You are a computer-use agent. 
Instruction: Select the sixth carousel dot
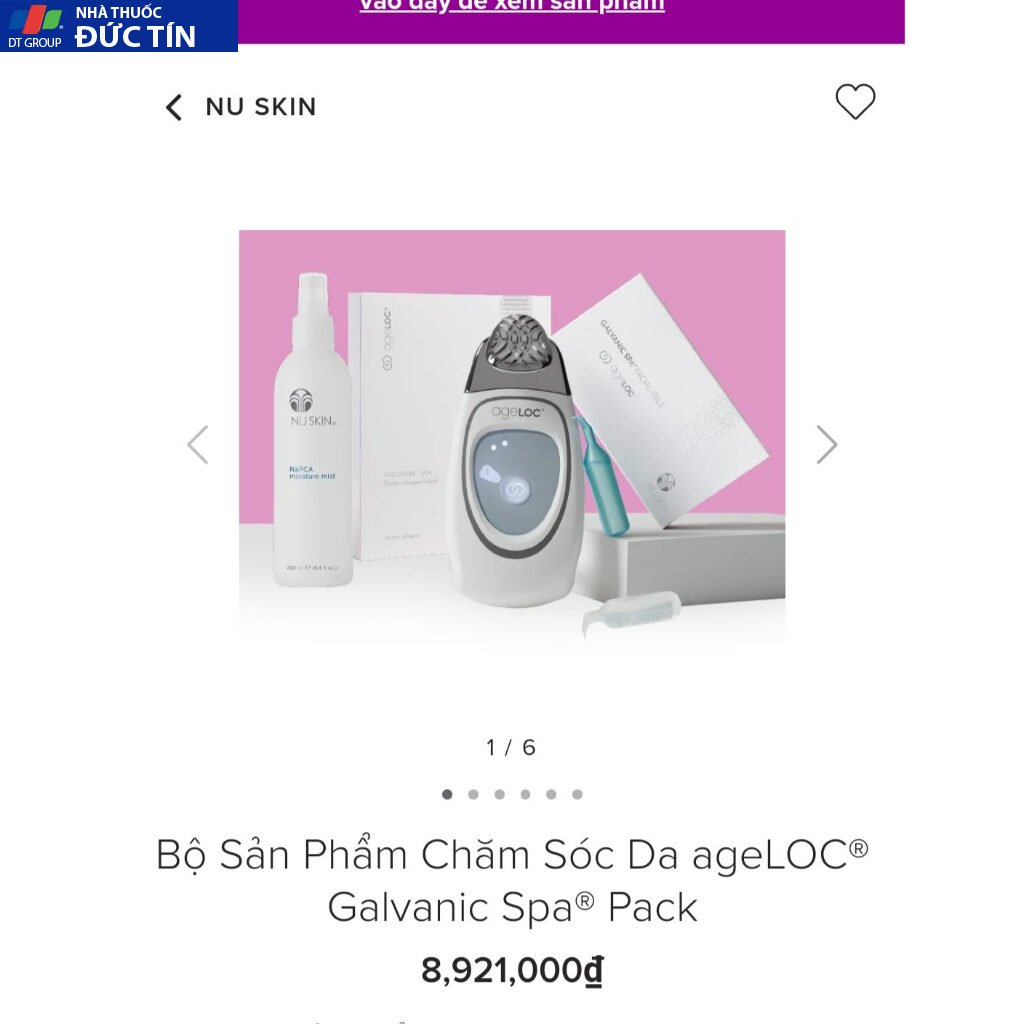click(x=577, y=795)
